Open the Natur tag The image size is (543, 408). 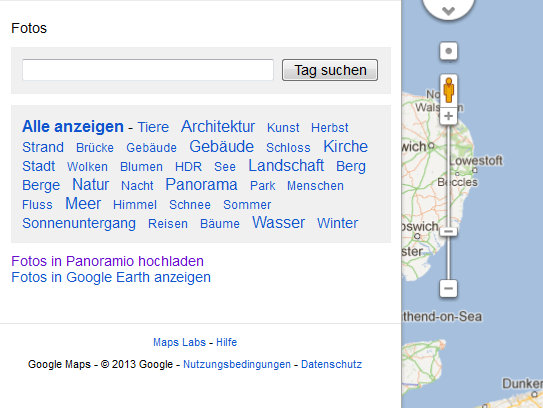(x=90, y=184)
